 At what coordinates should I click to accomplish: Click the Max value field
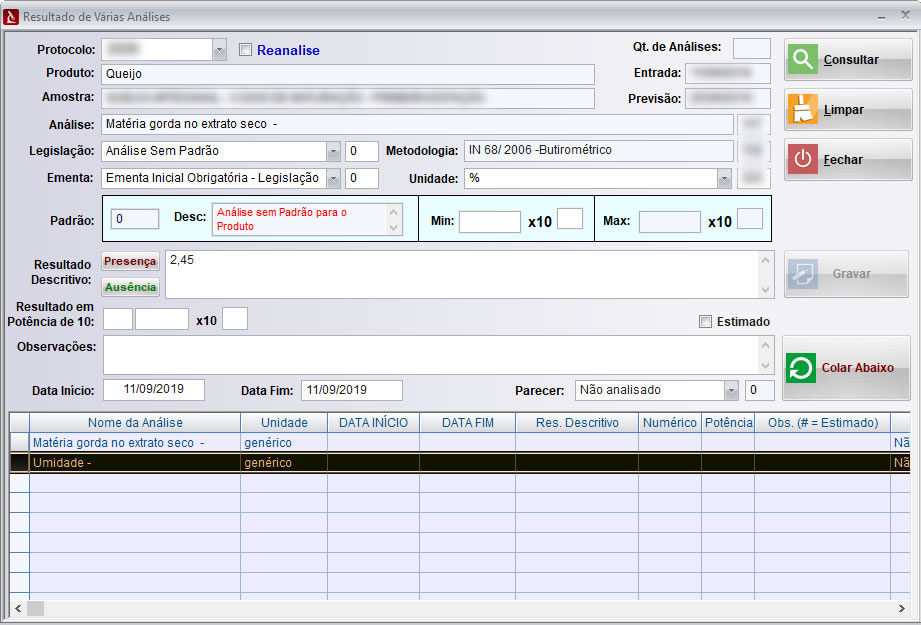[670, 222]
